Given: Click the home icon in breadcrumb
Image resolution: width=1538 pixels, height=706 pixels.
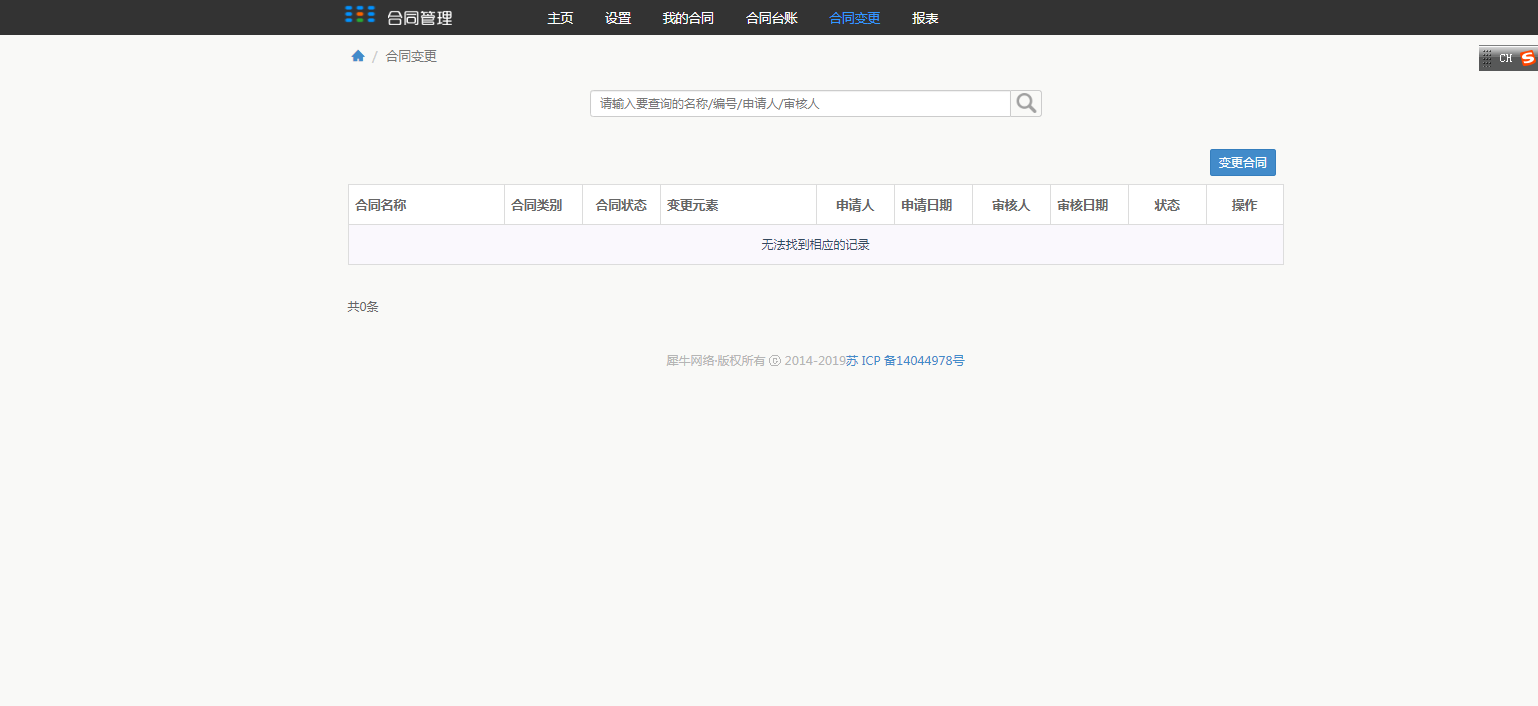Looking at the screenshot, I should [358, 56].
